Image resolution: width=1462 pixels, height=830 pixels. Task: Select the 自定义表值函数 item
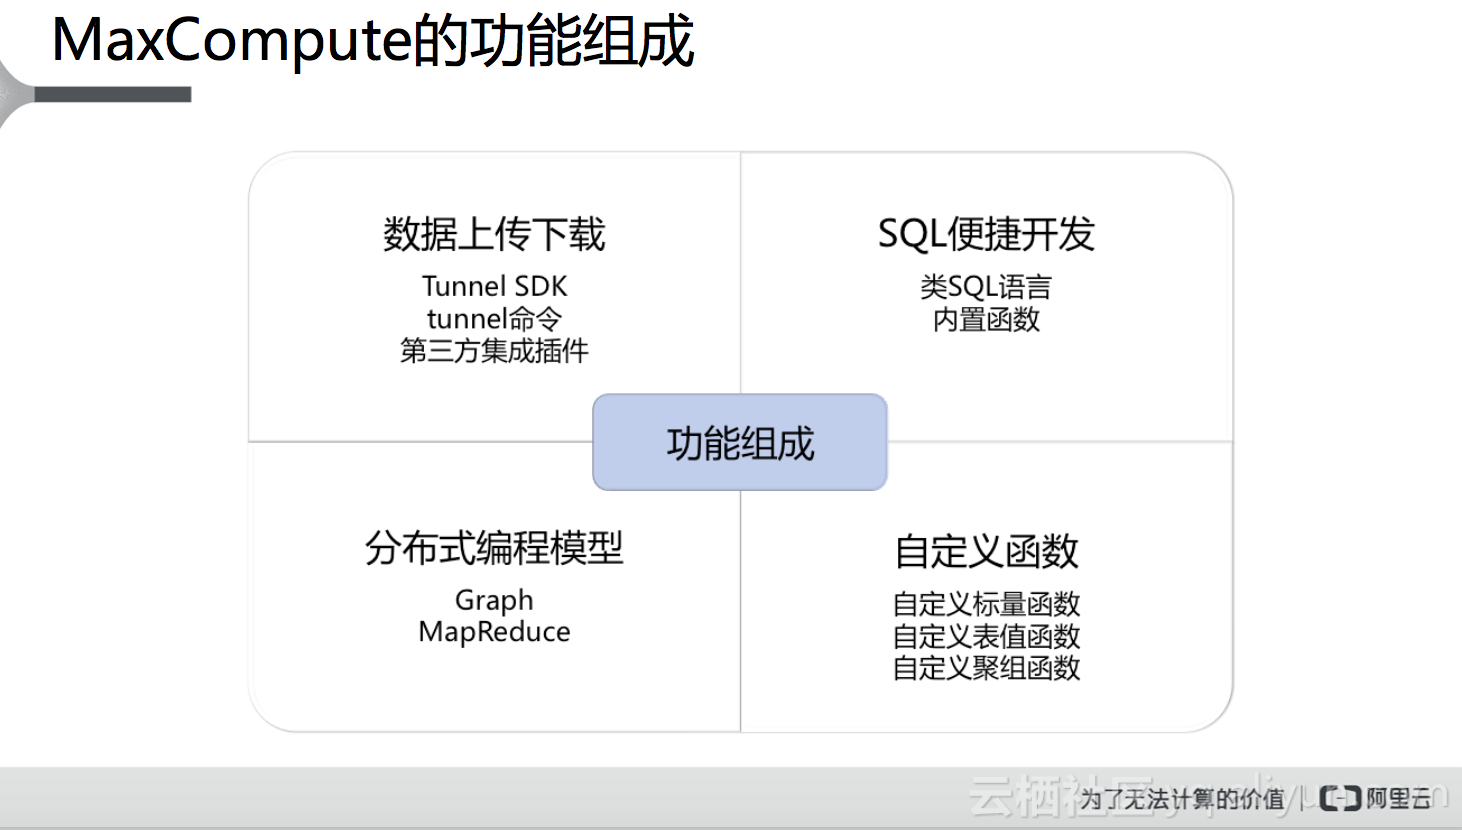tap(985, 636)
